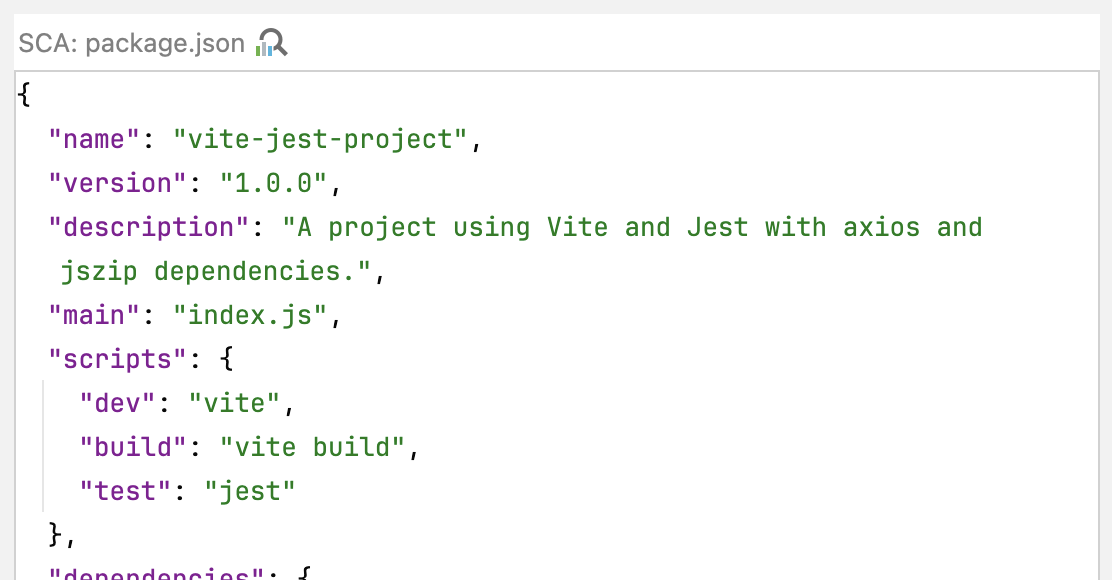Click the "scripts" key
This screenshot has height=580, width=1112.
[118, 359]
